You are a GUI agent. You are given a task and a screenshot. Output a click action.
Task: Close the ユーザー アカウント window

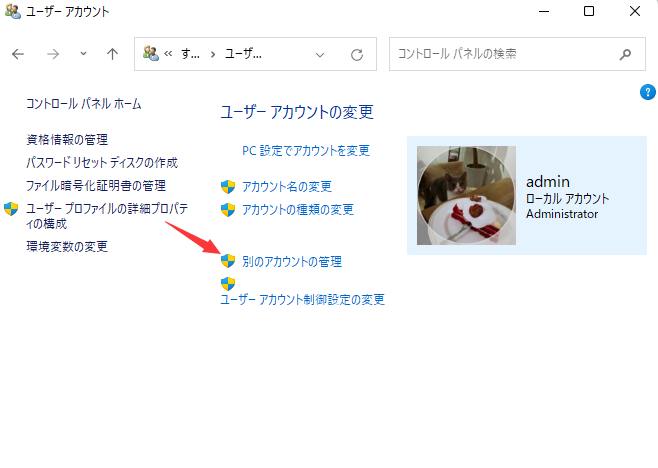634,11
